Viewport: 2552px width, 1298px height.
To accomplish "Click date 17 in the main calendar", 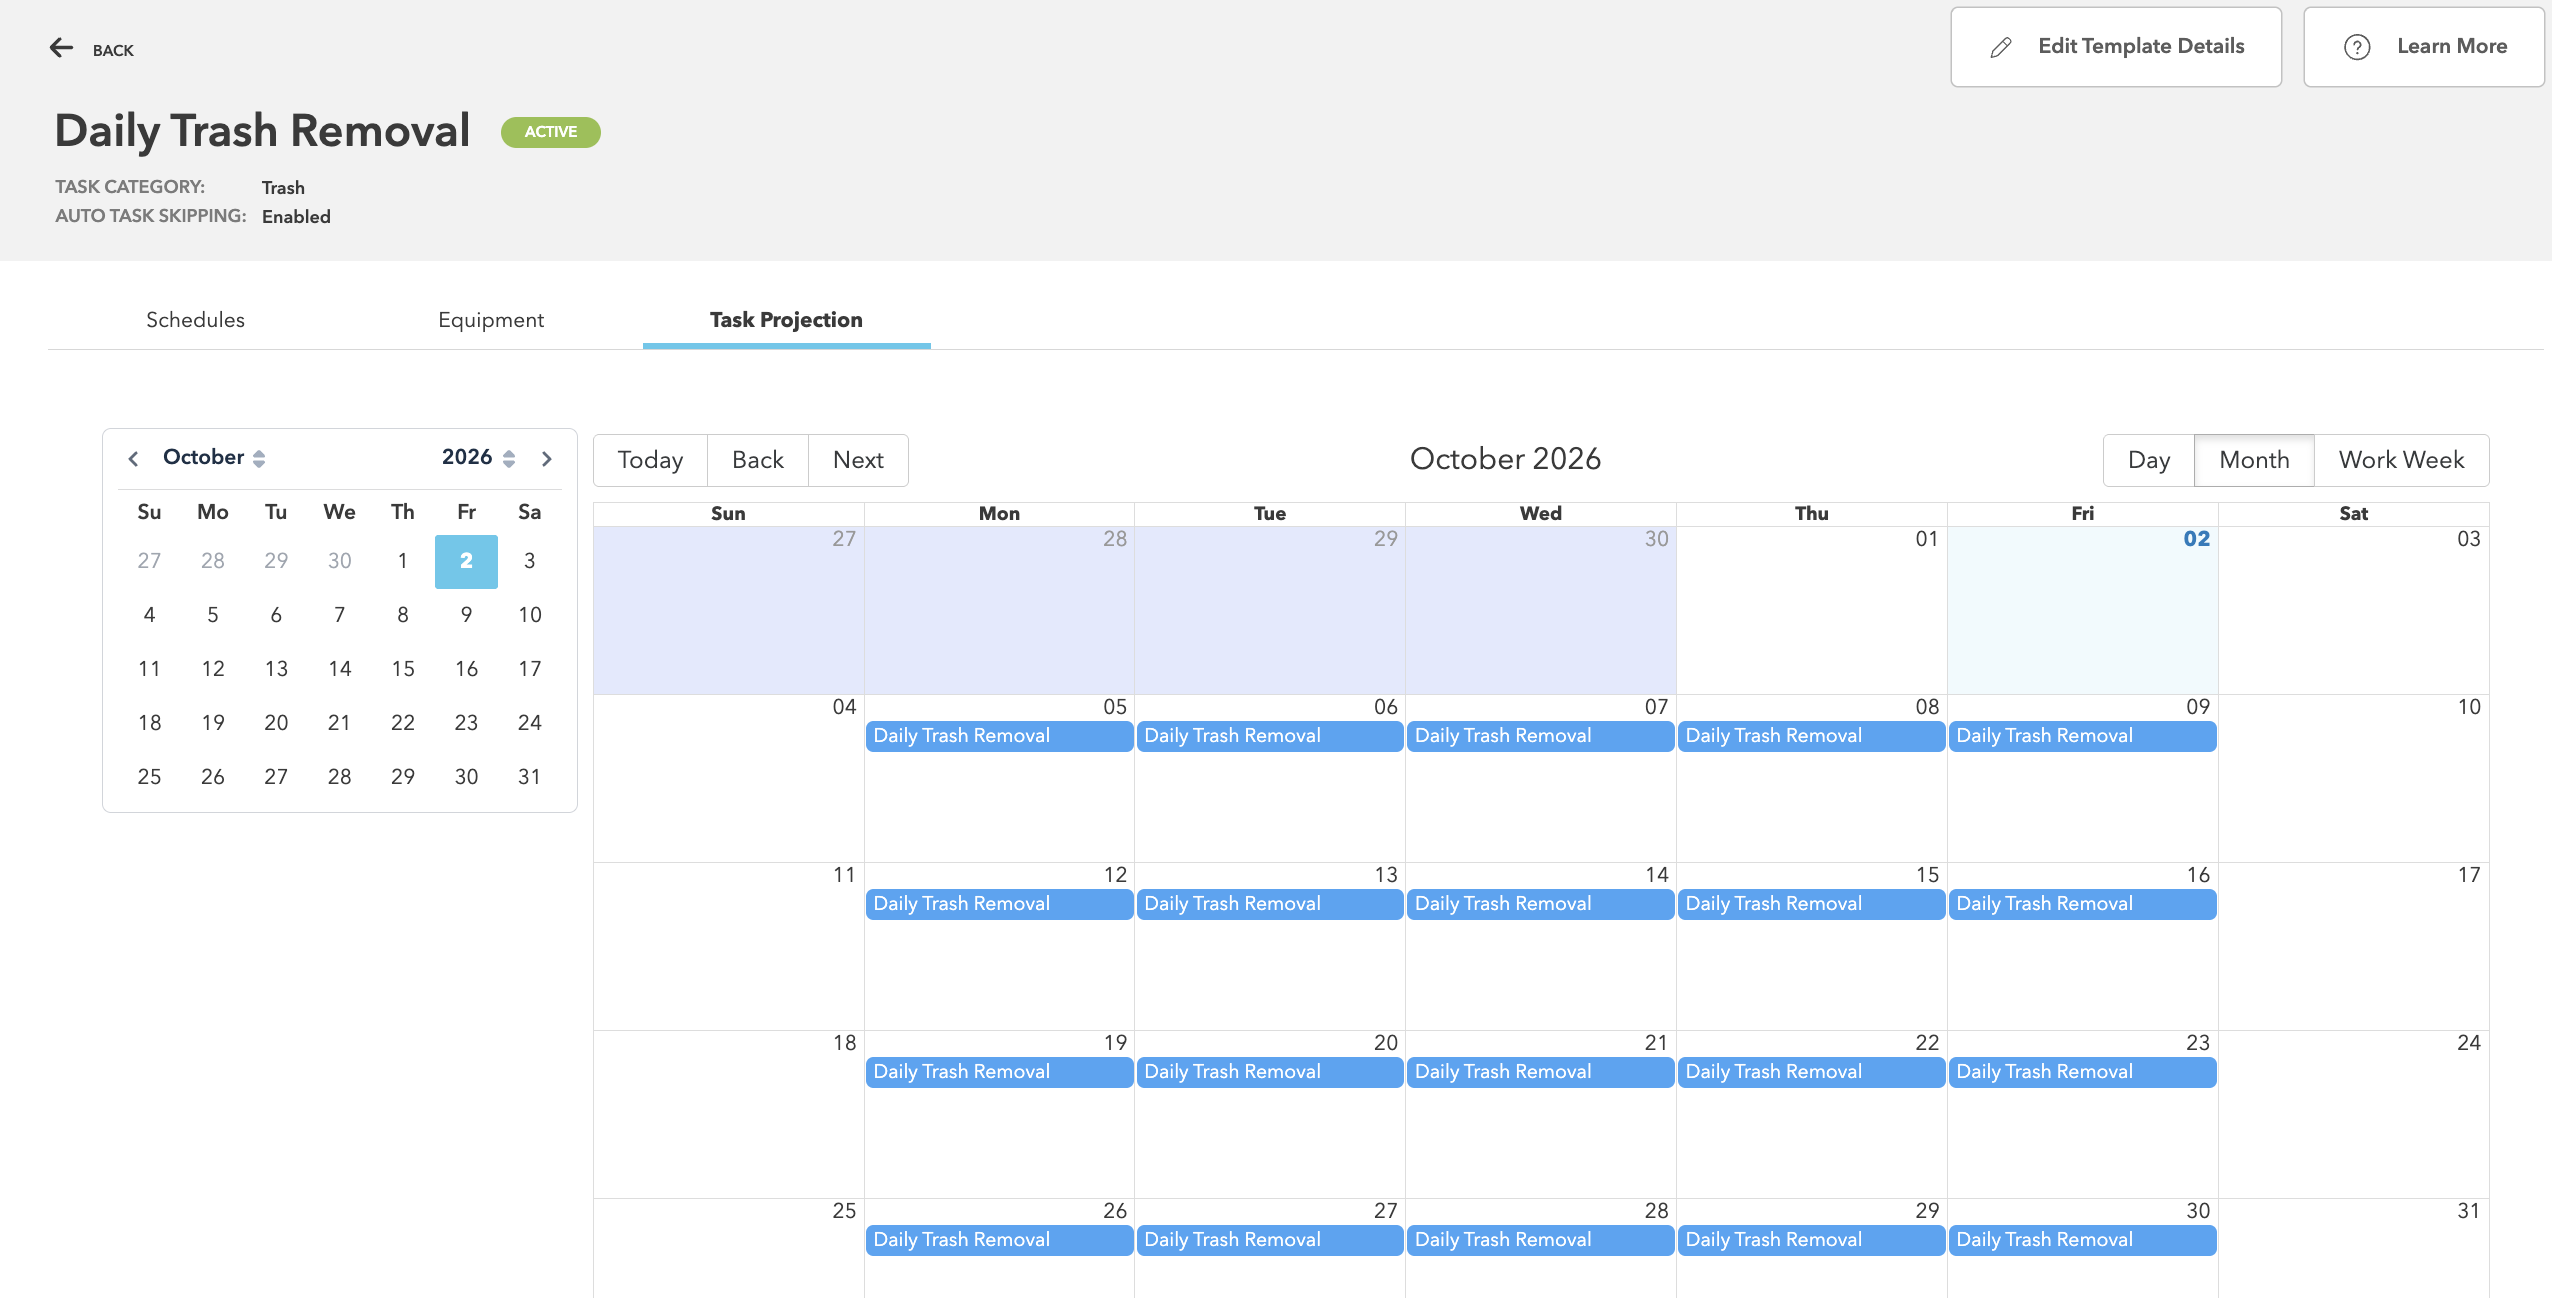I will (x=2468, y=875).
